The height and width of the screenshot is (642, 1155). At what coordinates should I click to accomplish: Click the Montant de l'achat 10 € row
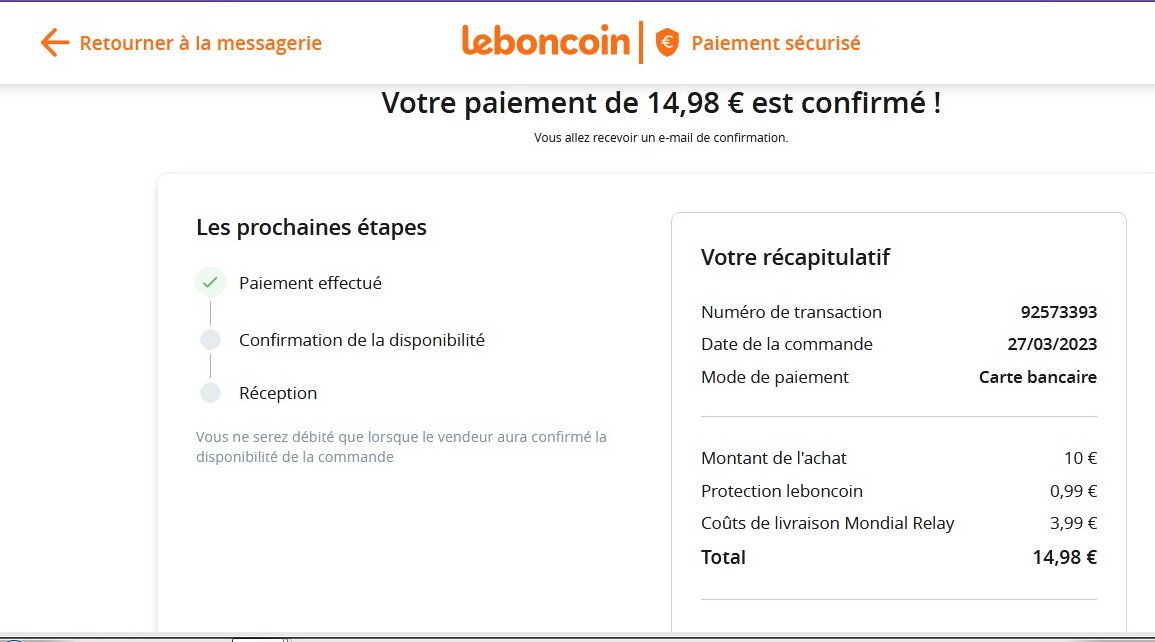click(x=899, y=458)
